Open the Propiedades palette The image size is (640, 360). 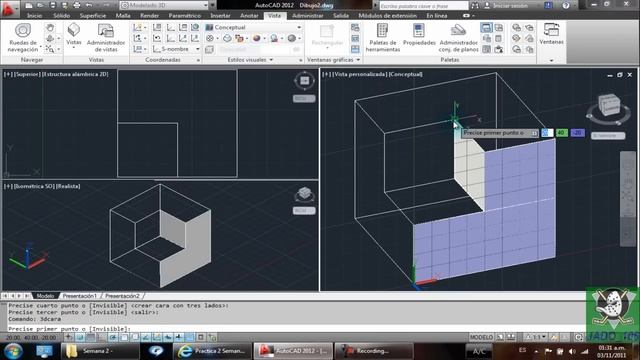[419, 35]
